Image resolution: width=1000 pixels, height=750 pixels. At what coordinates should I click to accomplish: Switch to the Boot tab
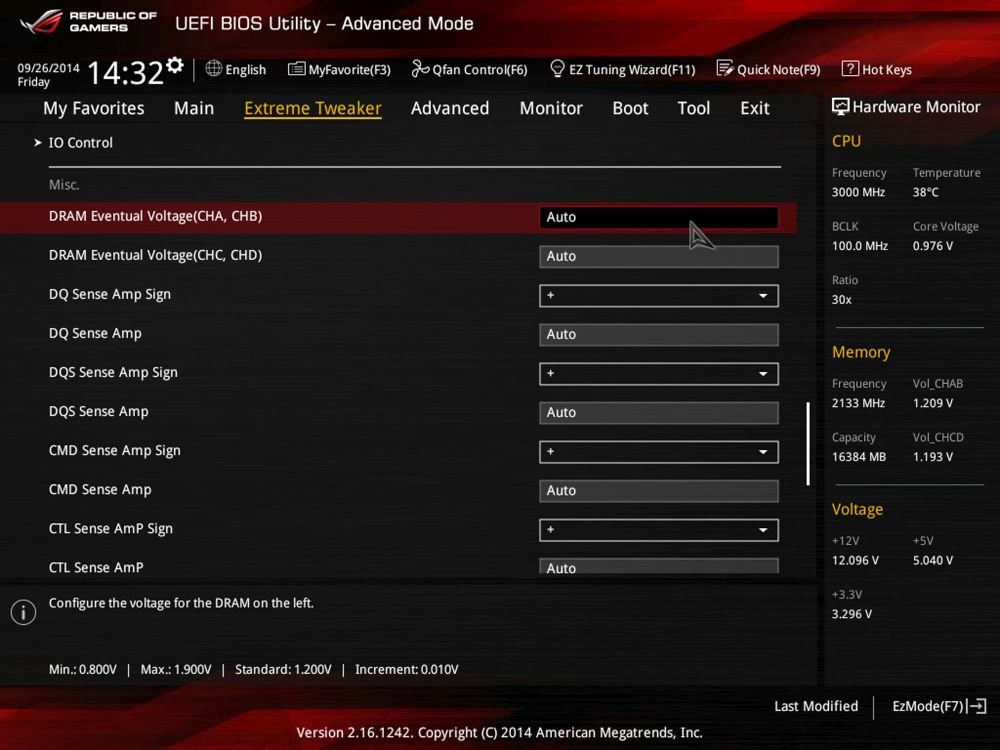630,108
